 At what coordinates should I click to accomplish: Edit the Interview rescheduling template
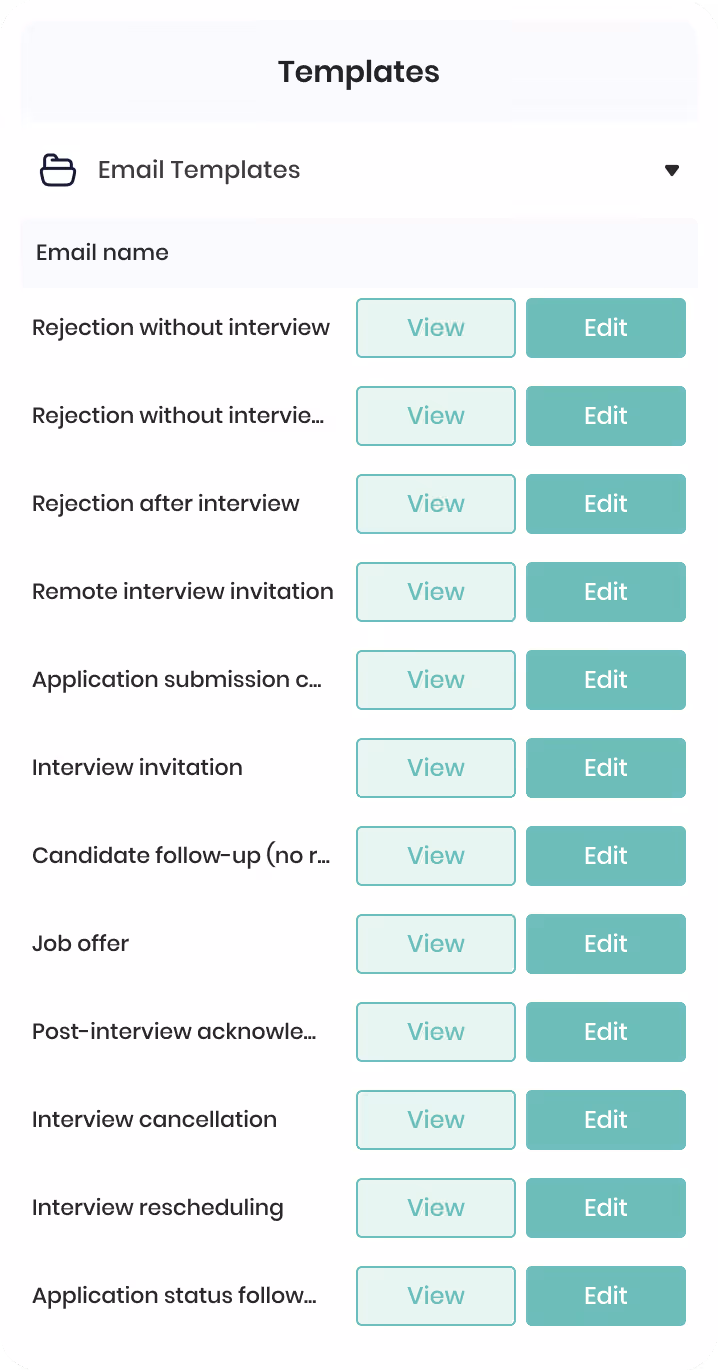tap(606, 1208)
